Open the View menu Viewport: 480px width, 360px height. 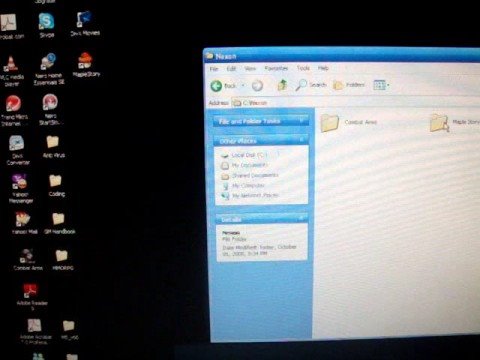[x=250, y=69]
